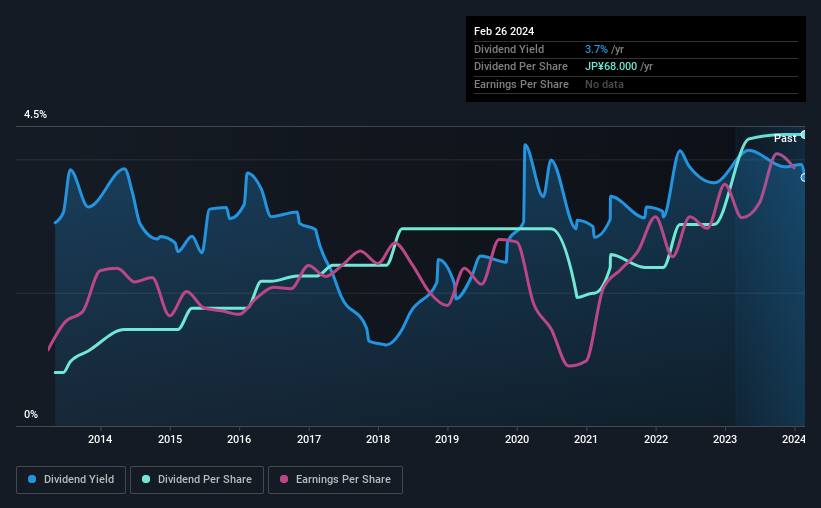The height and width of the screenshot is (508, 821).
Task: Toggle the Earnings Per Share legend button
Action: point(335,480)
